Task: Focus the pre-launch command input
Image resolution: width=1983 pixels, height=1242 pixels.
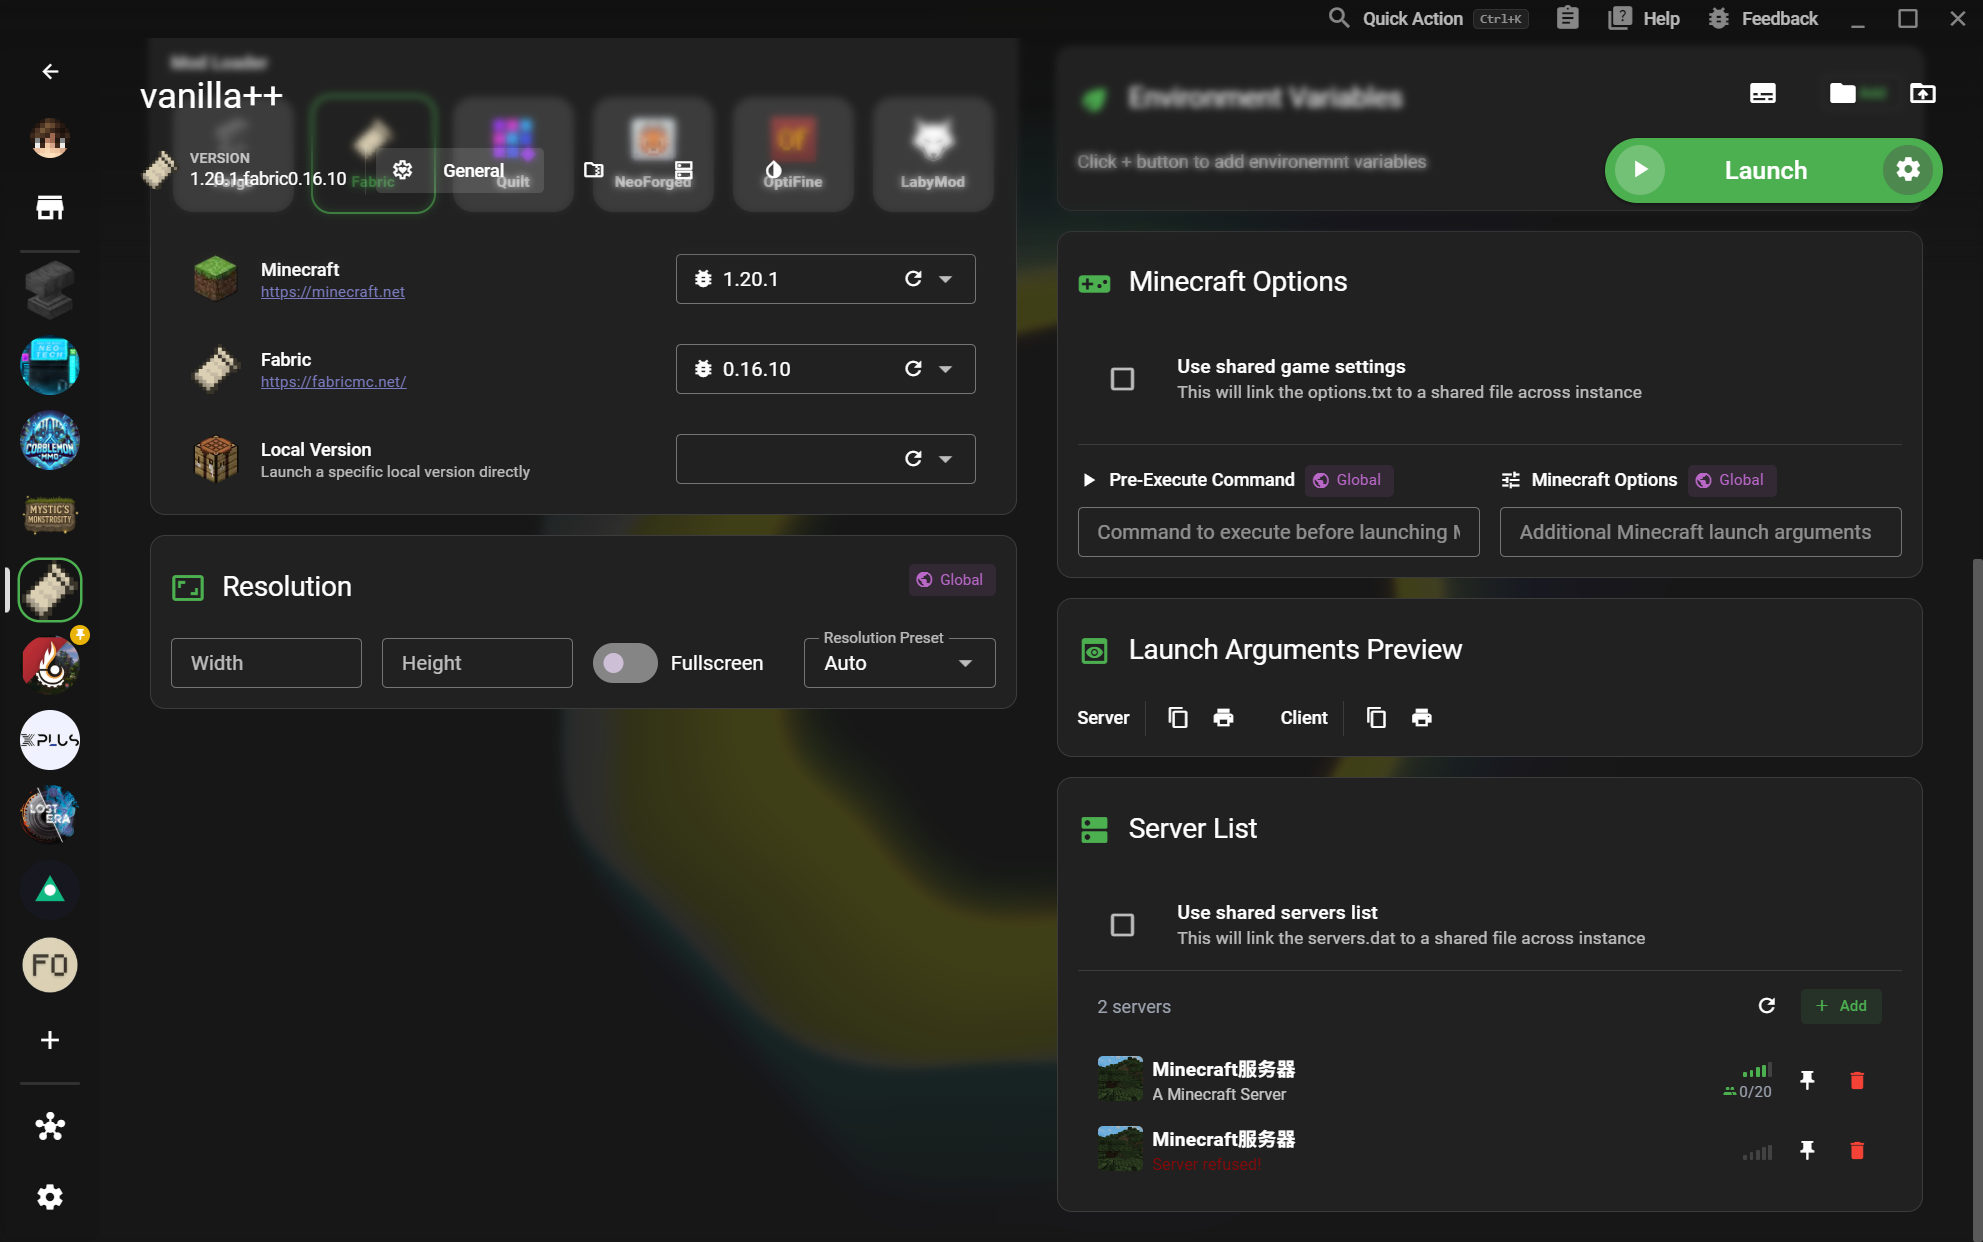Action: (x=1278, y=532)
